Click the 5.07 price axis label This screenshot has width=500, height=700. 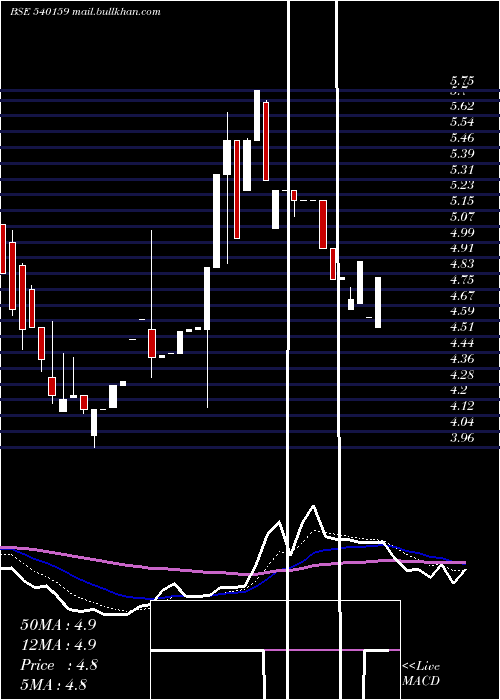tap(462, 217)
